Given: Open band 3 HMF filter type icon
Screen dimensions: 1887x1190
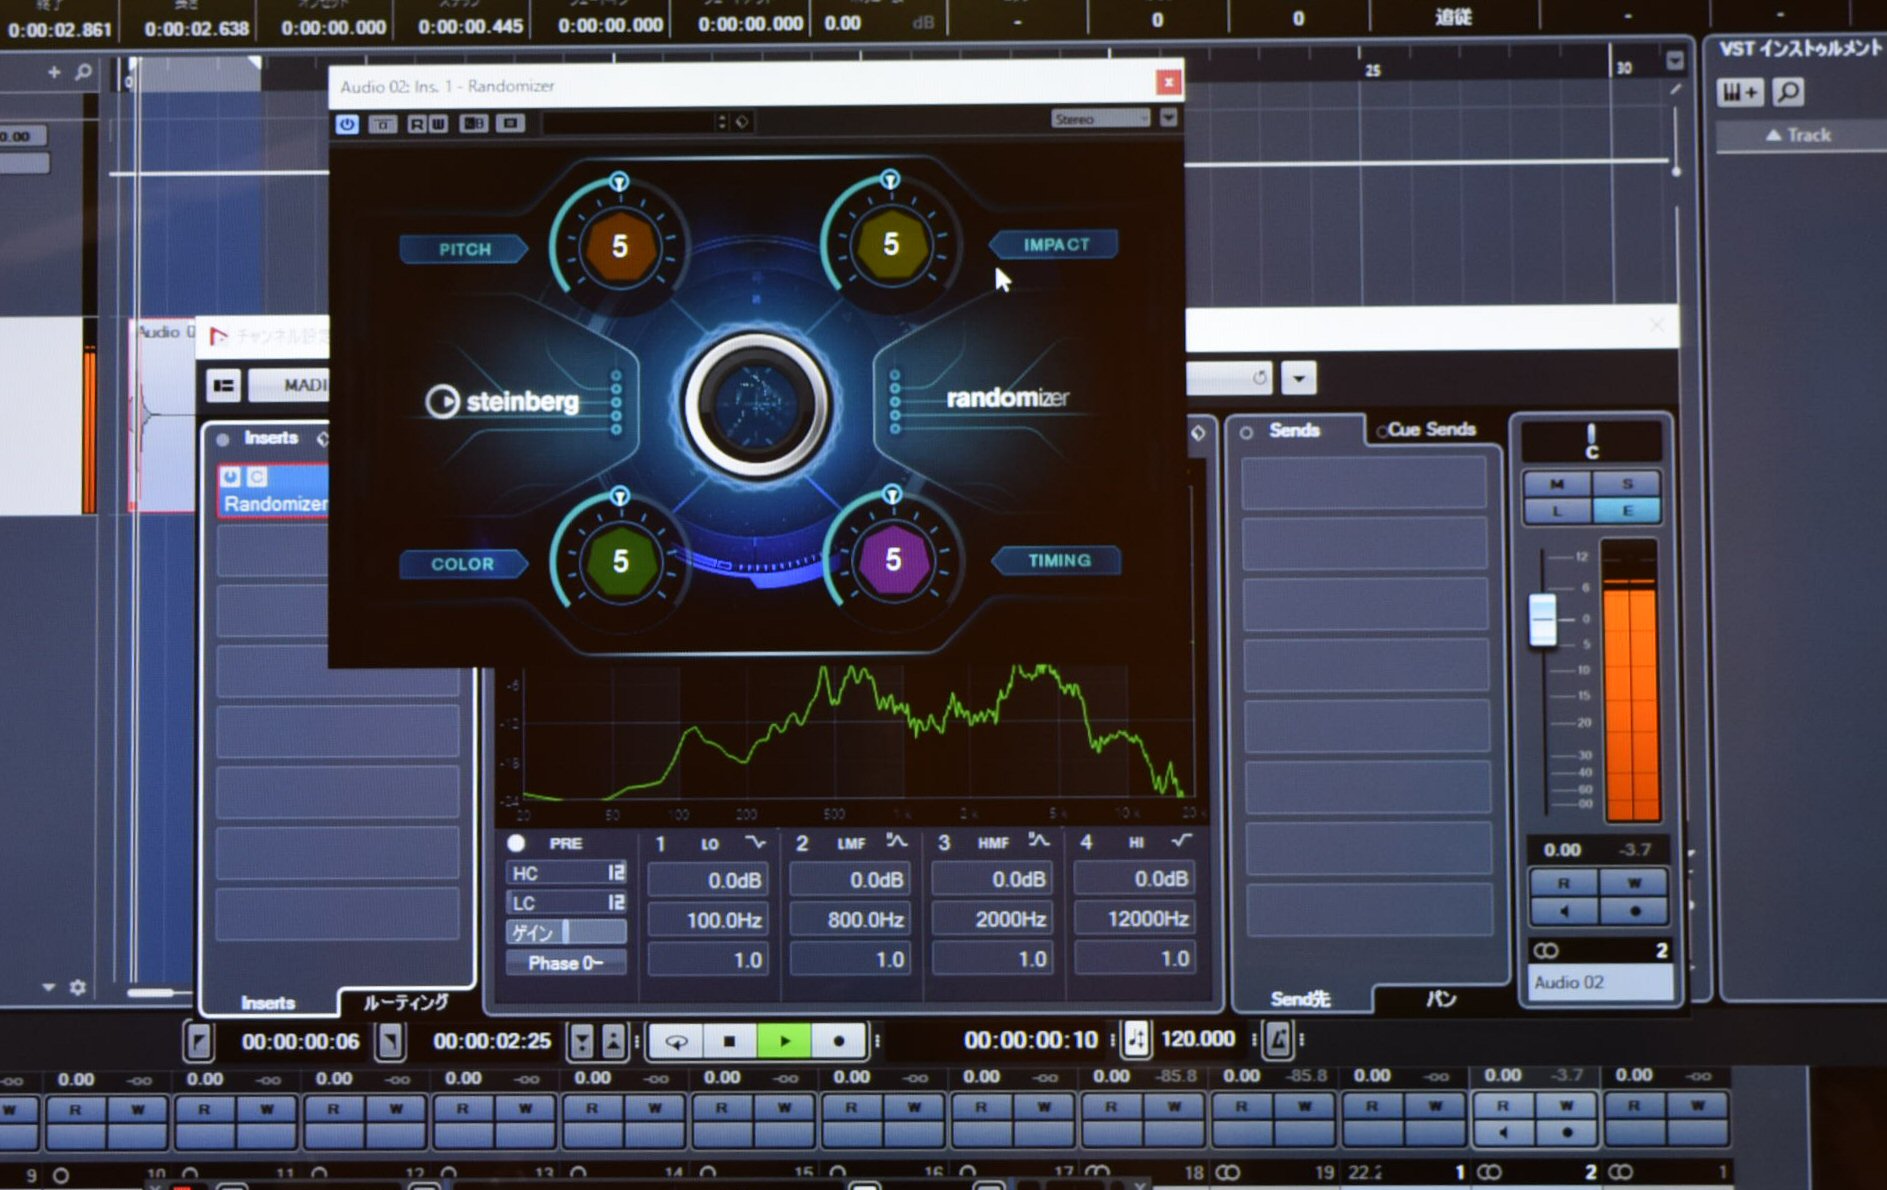Looking at the screenshot, I should (1040, 842).
